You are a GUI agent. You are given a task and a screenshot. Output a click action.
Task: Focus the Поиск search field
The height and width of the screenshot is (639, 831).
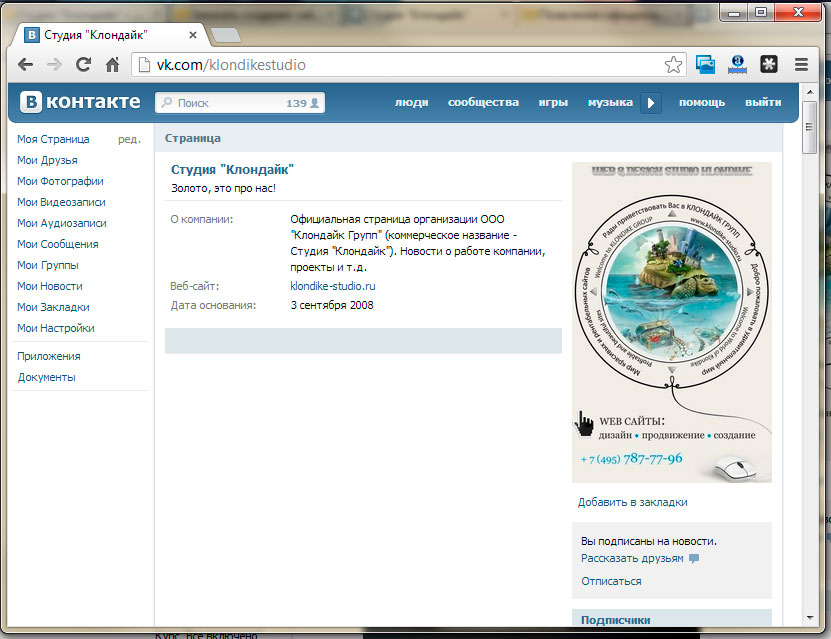[240, 103]
